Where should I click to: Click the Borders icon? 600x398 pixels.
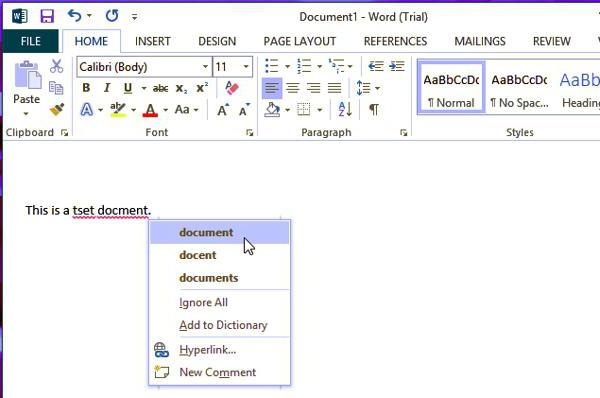304,110
